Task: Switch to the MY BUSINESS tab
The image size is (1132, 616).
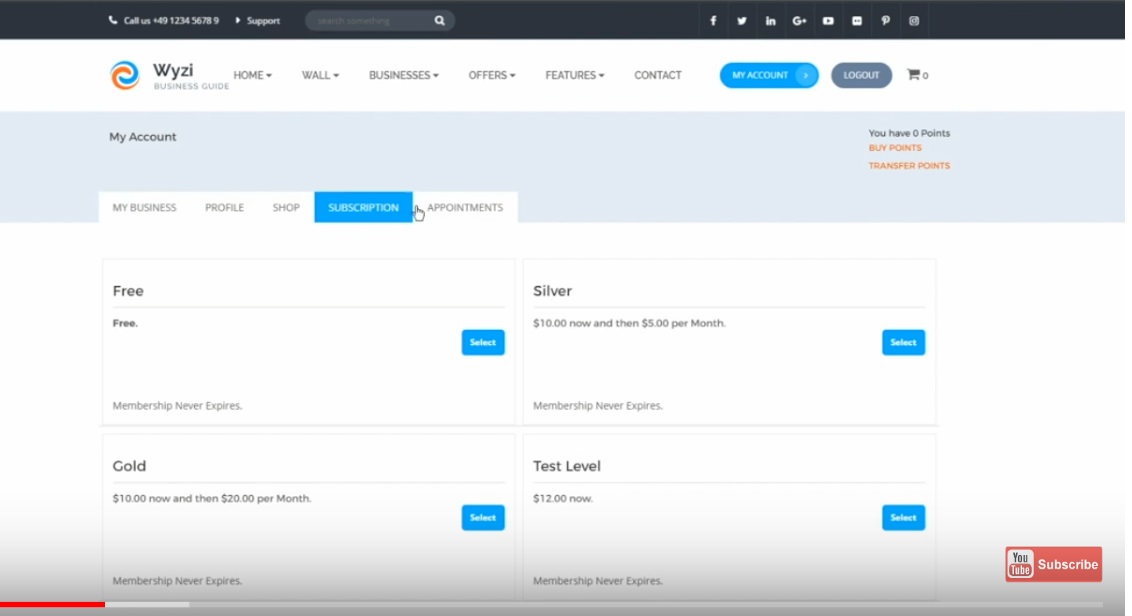Action: pyautogui.click(x=144, y=207)
